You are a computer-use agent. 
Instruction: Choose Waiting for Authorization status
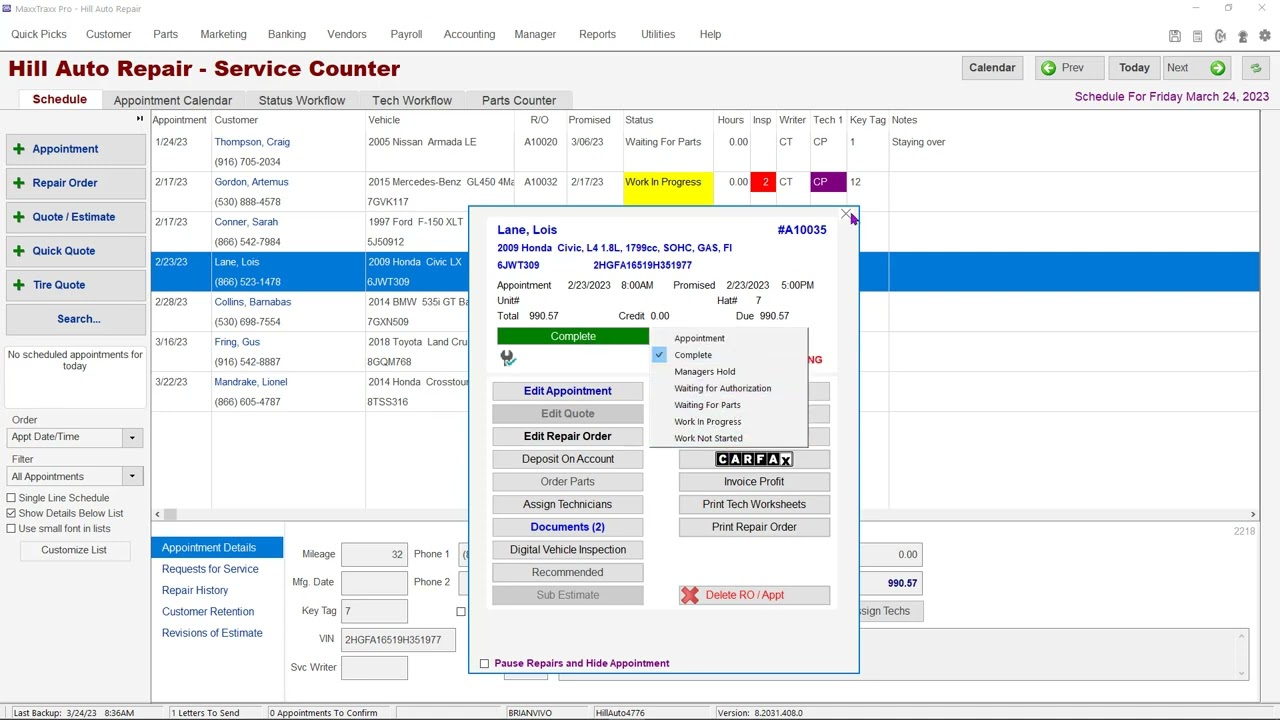722,388
